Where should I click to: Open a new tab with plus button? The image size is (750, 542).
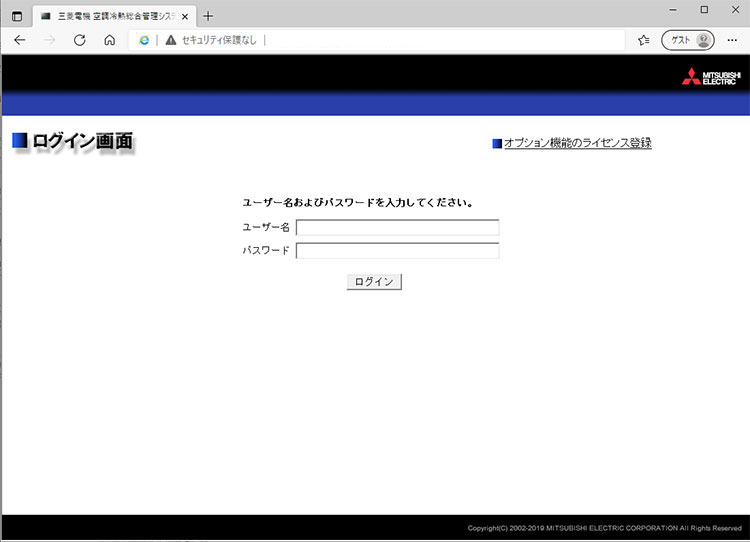tap(208, 16)
